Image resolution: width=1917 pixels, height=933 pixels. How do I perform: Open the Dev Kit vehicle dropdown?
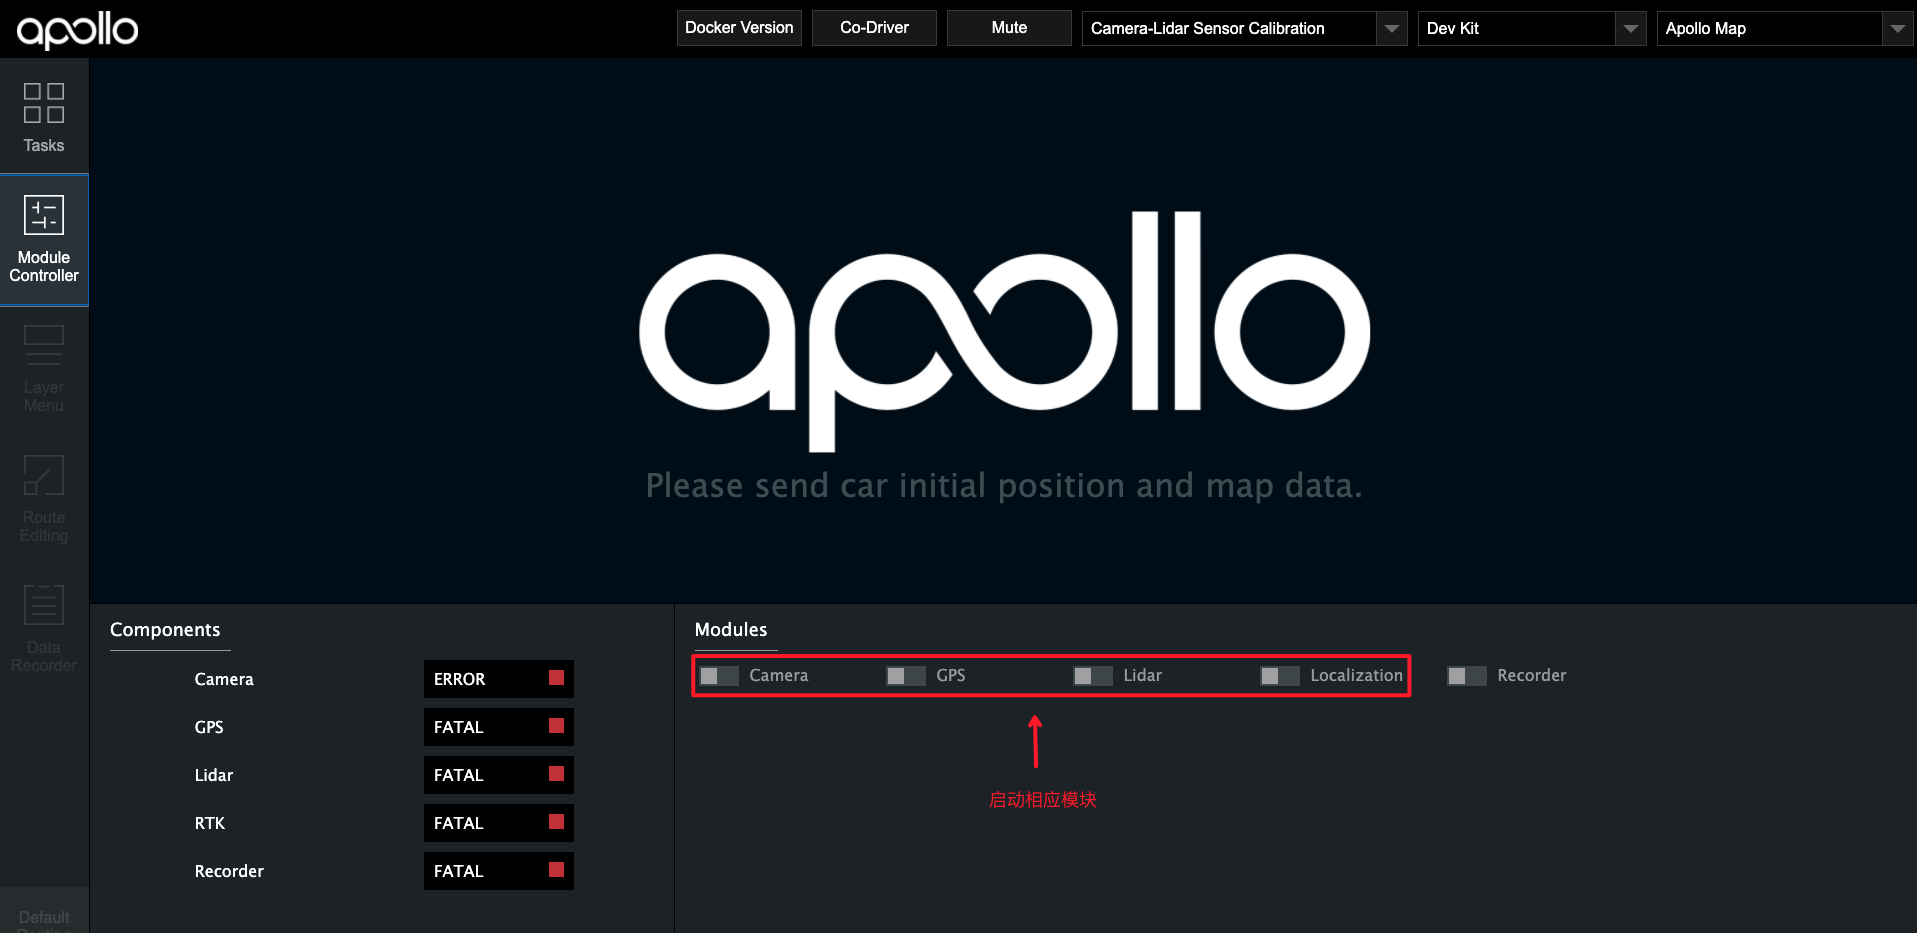[x=1532, y=28]
